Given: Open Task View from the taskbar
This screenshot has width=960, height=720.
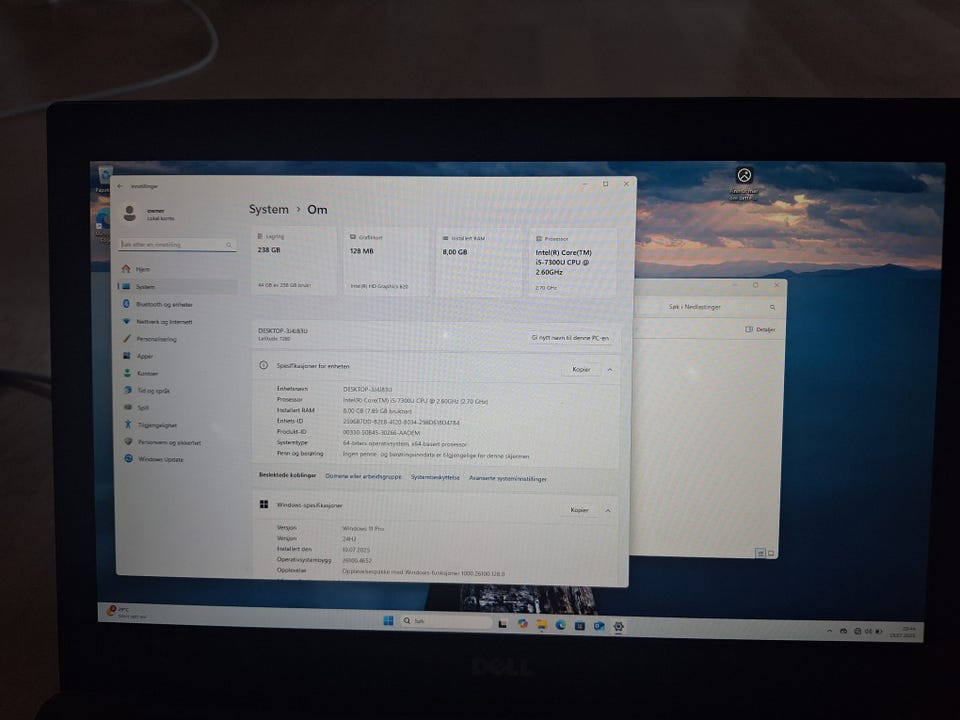Looking at the screenshot, I should coord(502,624).
